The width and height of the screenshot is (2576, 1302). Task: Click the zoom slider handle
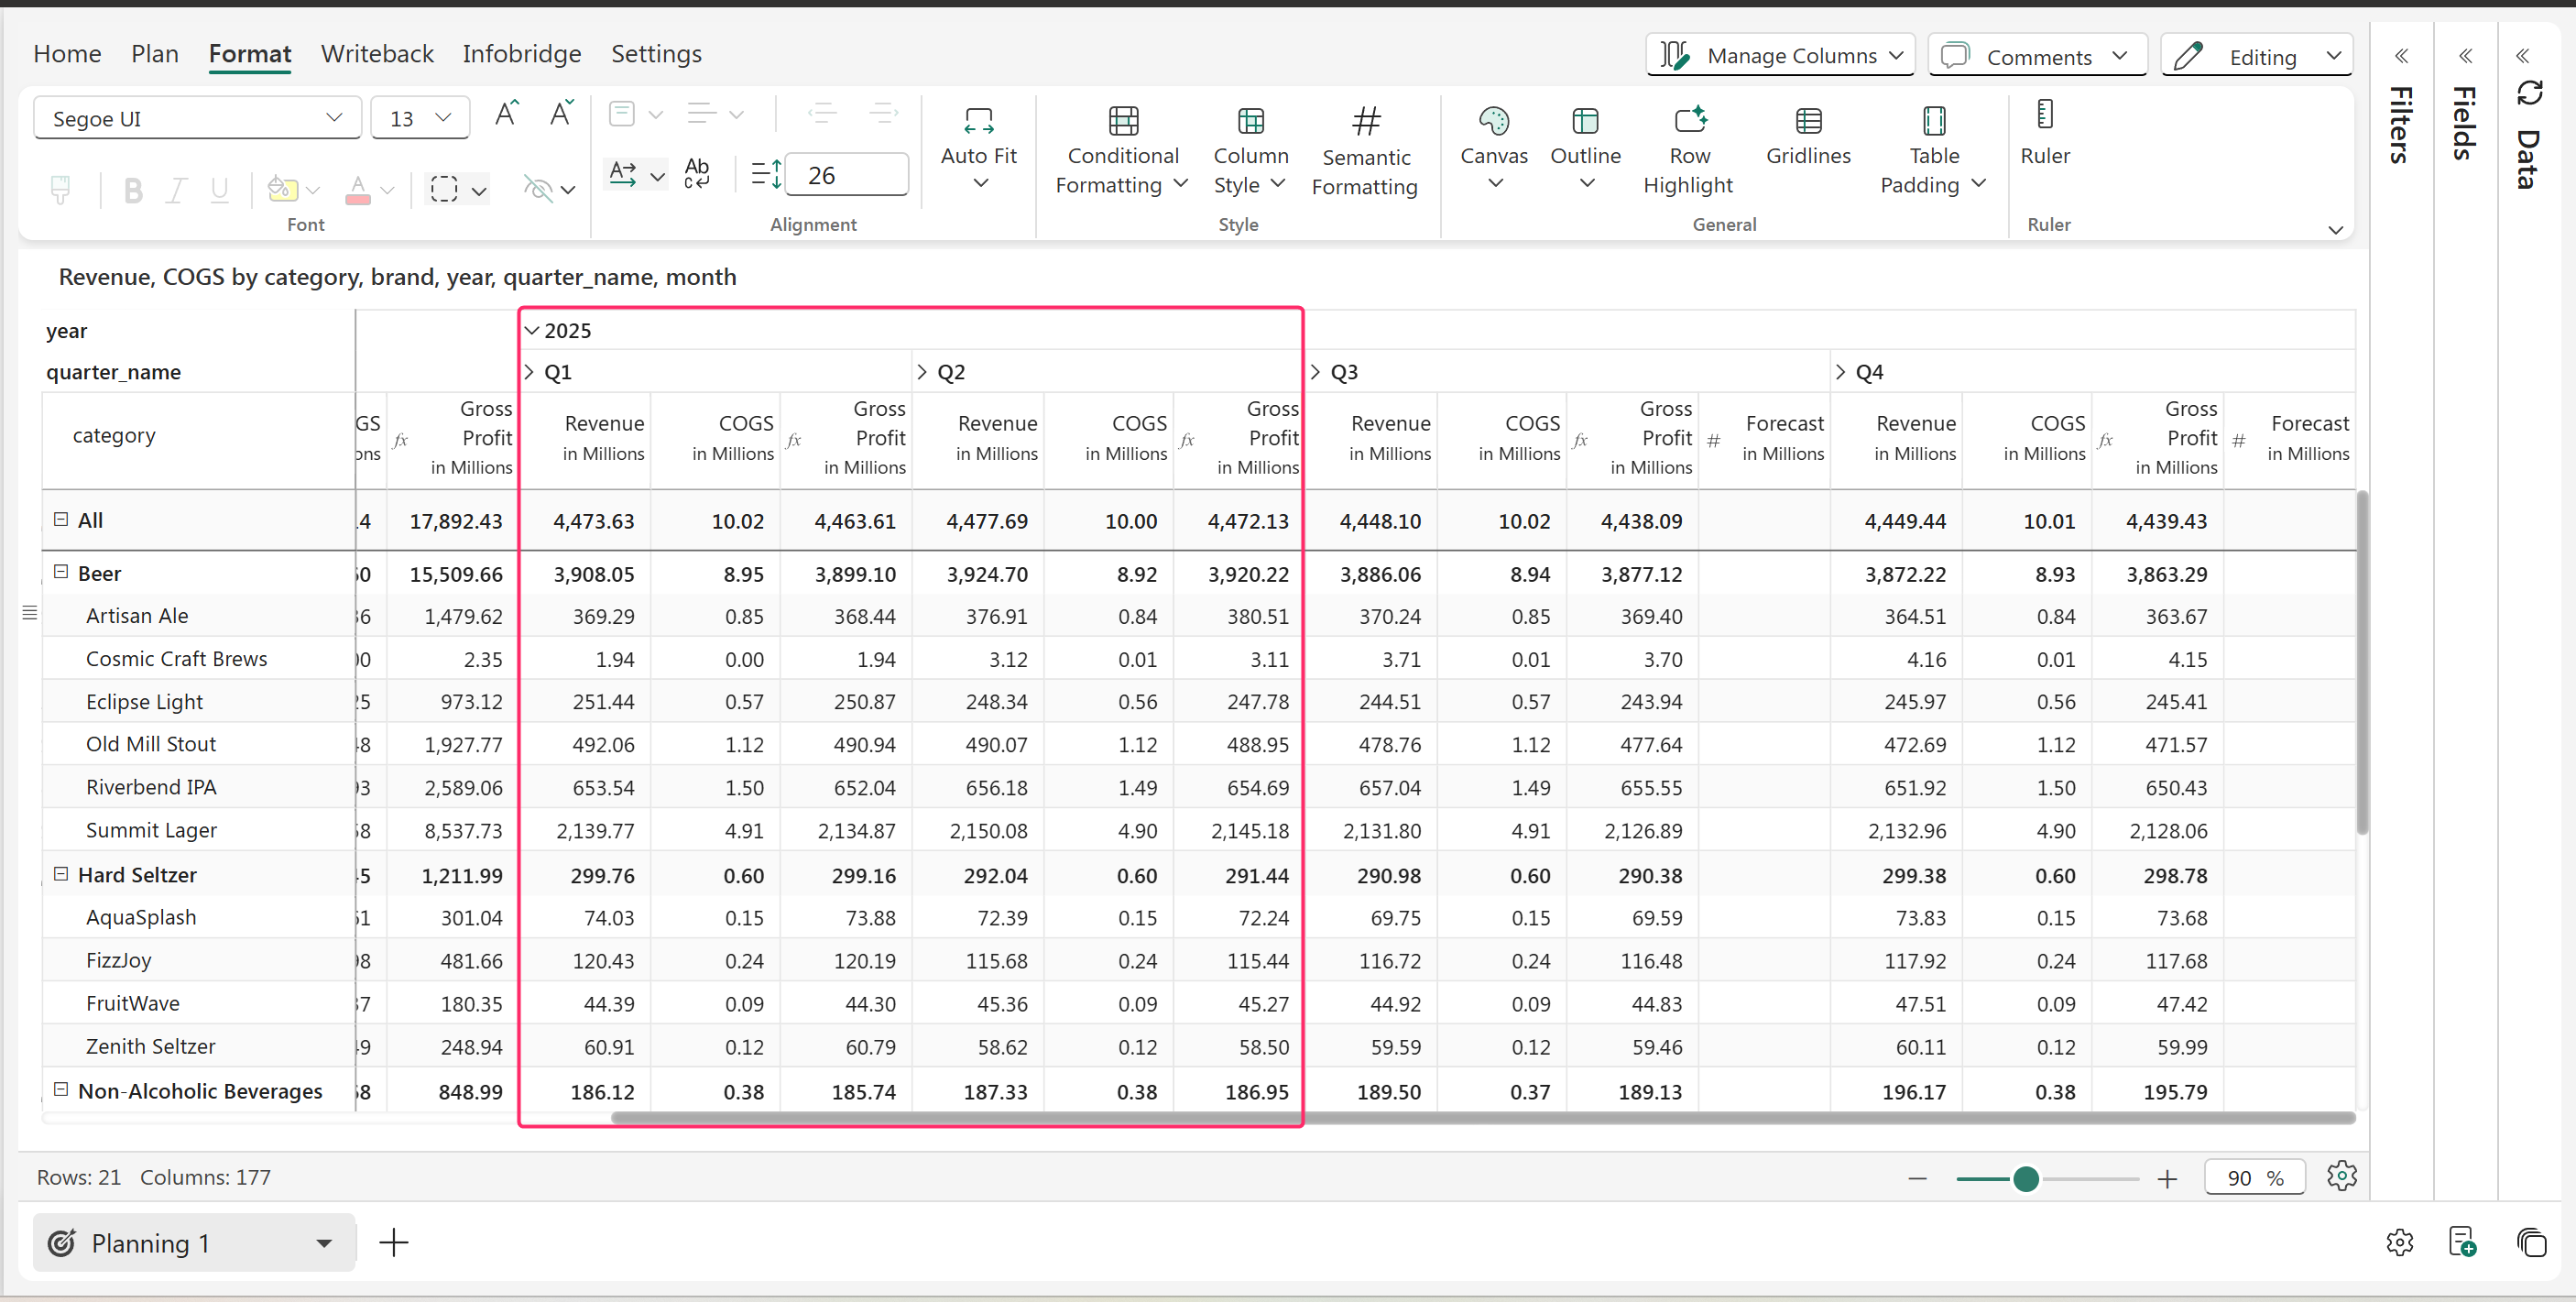2025,1179
